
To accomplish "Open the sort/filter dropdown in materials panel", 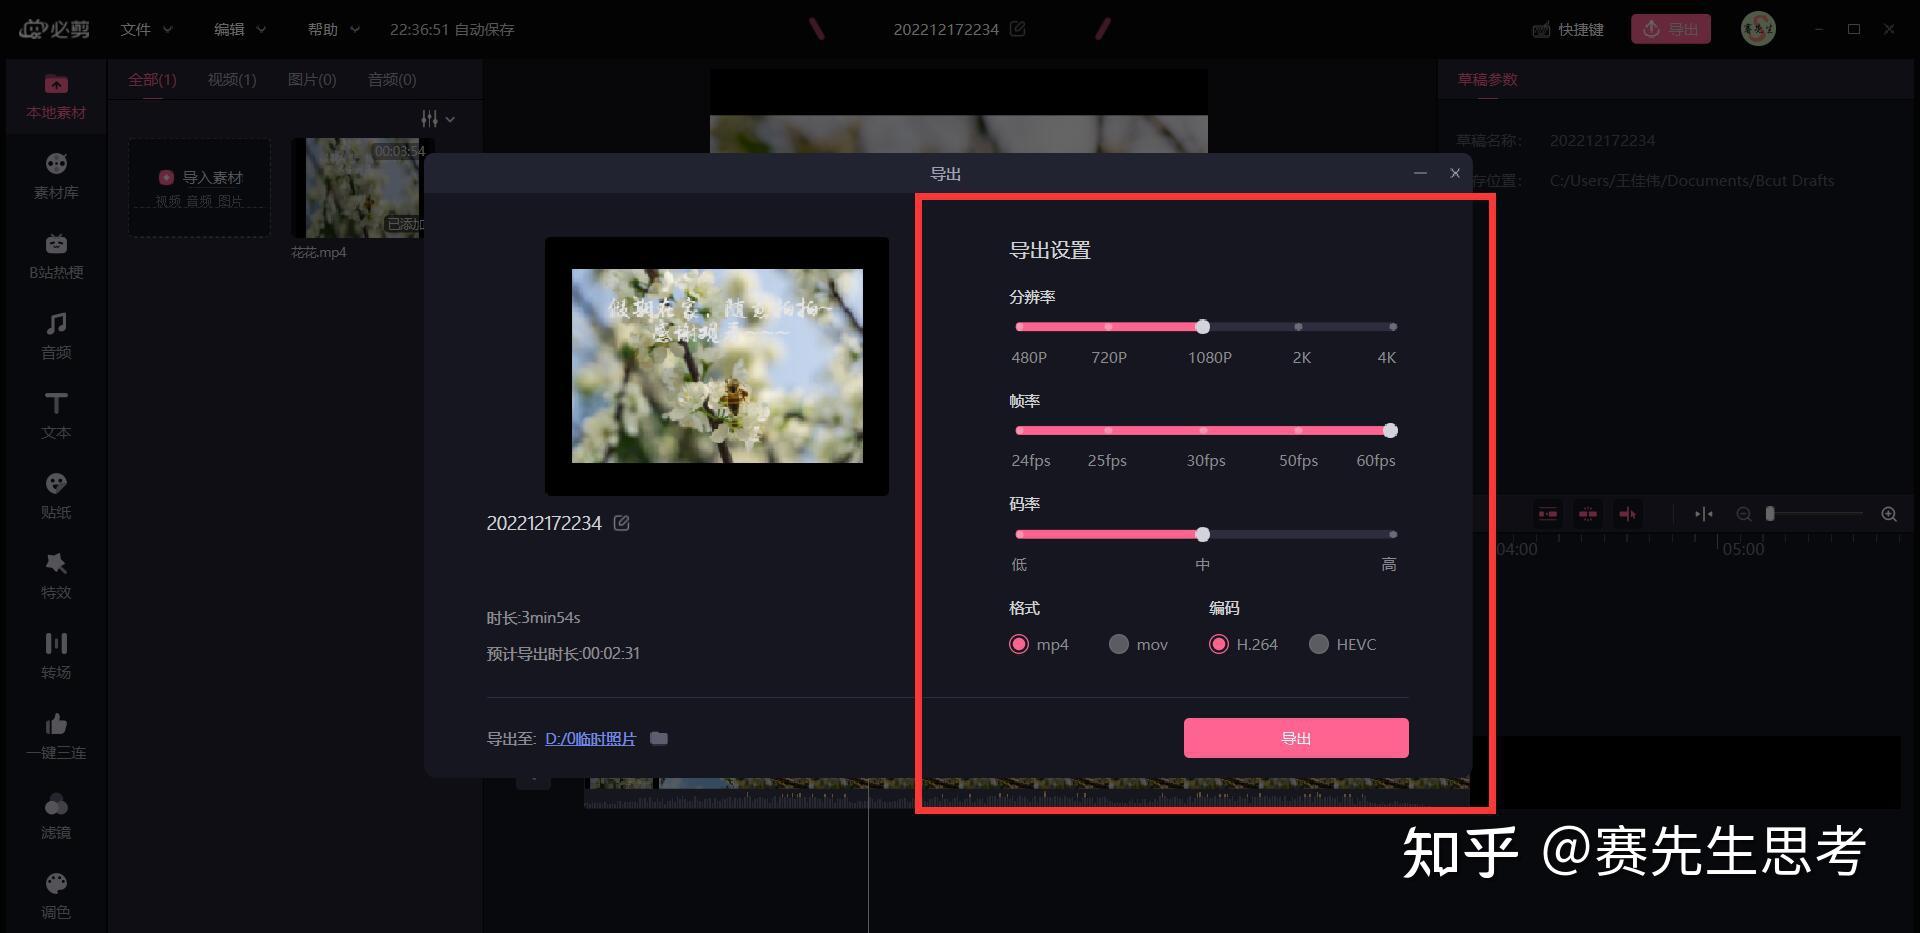I will click(438, 119).
